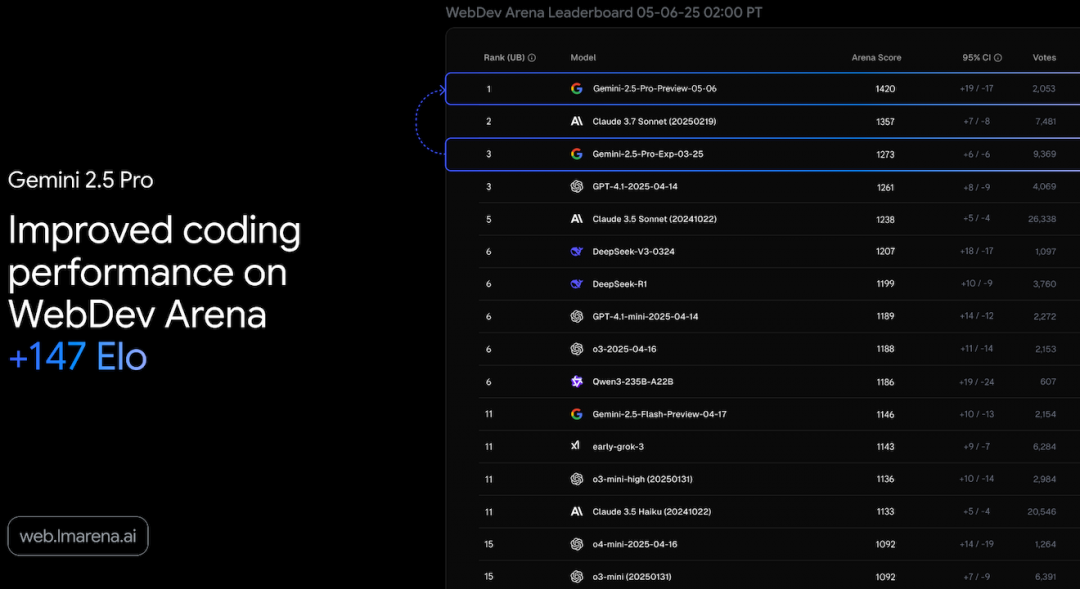Sort by the Arena Score column header

876,58
